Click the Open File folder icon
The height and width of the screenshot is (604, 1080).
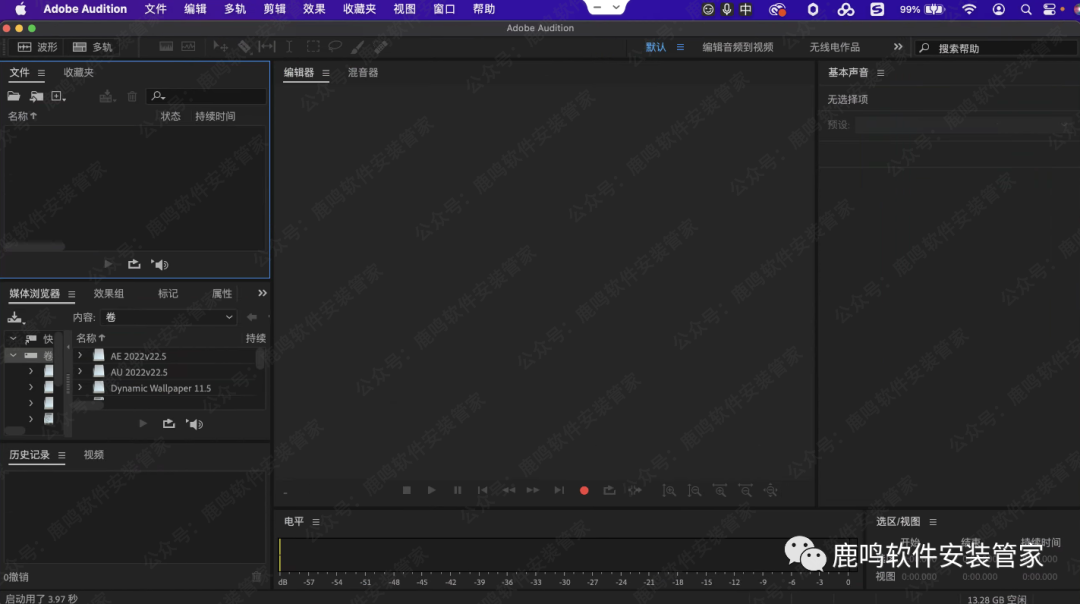click(14, 96)
